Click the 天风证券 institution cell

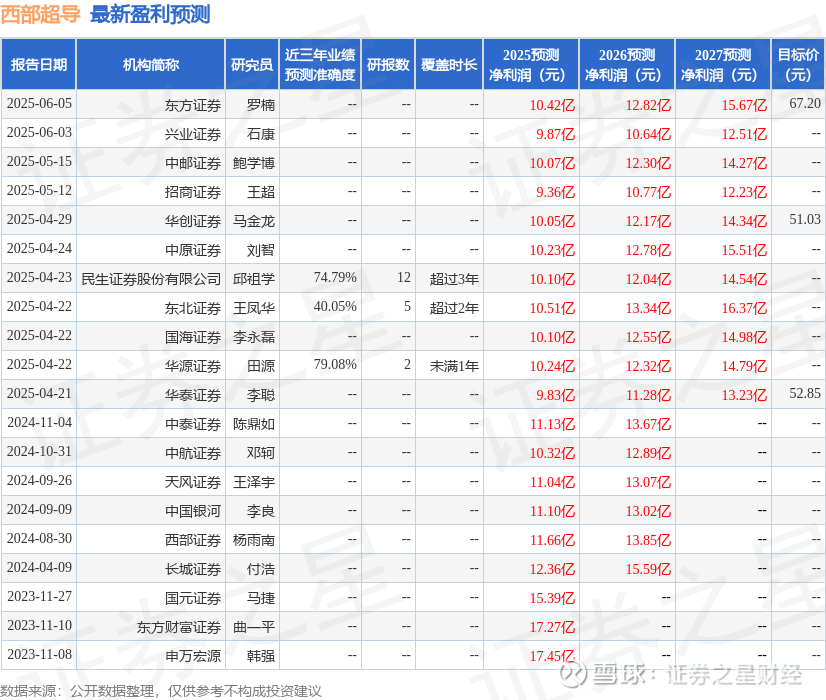[192, 482]
